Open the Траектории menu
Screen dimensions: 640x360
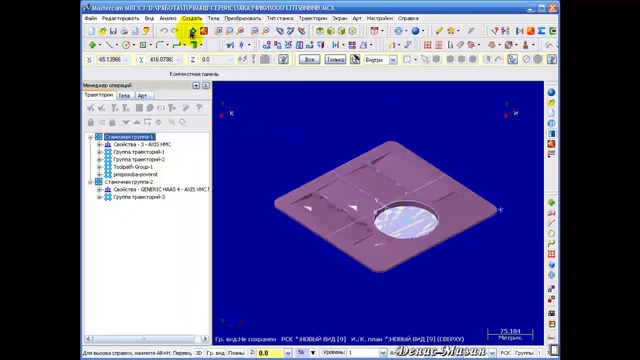[313, 18]
